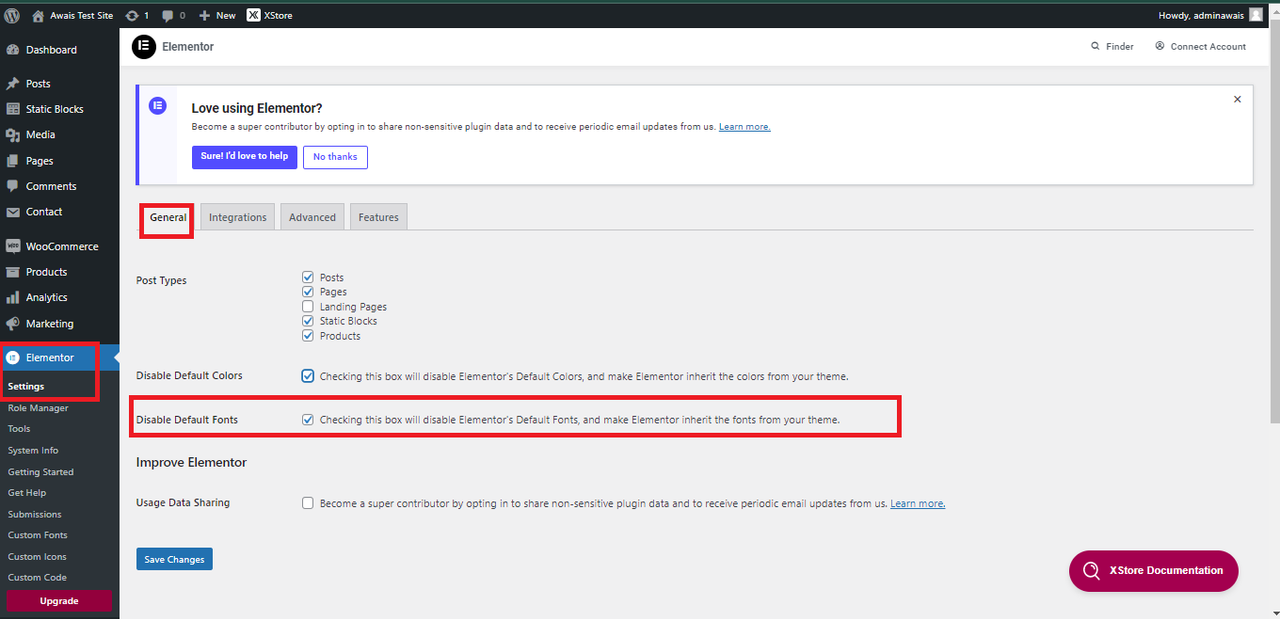The image size is (1280, 619).
Task: Switch to the General tab
Action: (x=168, y=217)
